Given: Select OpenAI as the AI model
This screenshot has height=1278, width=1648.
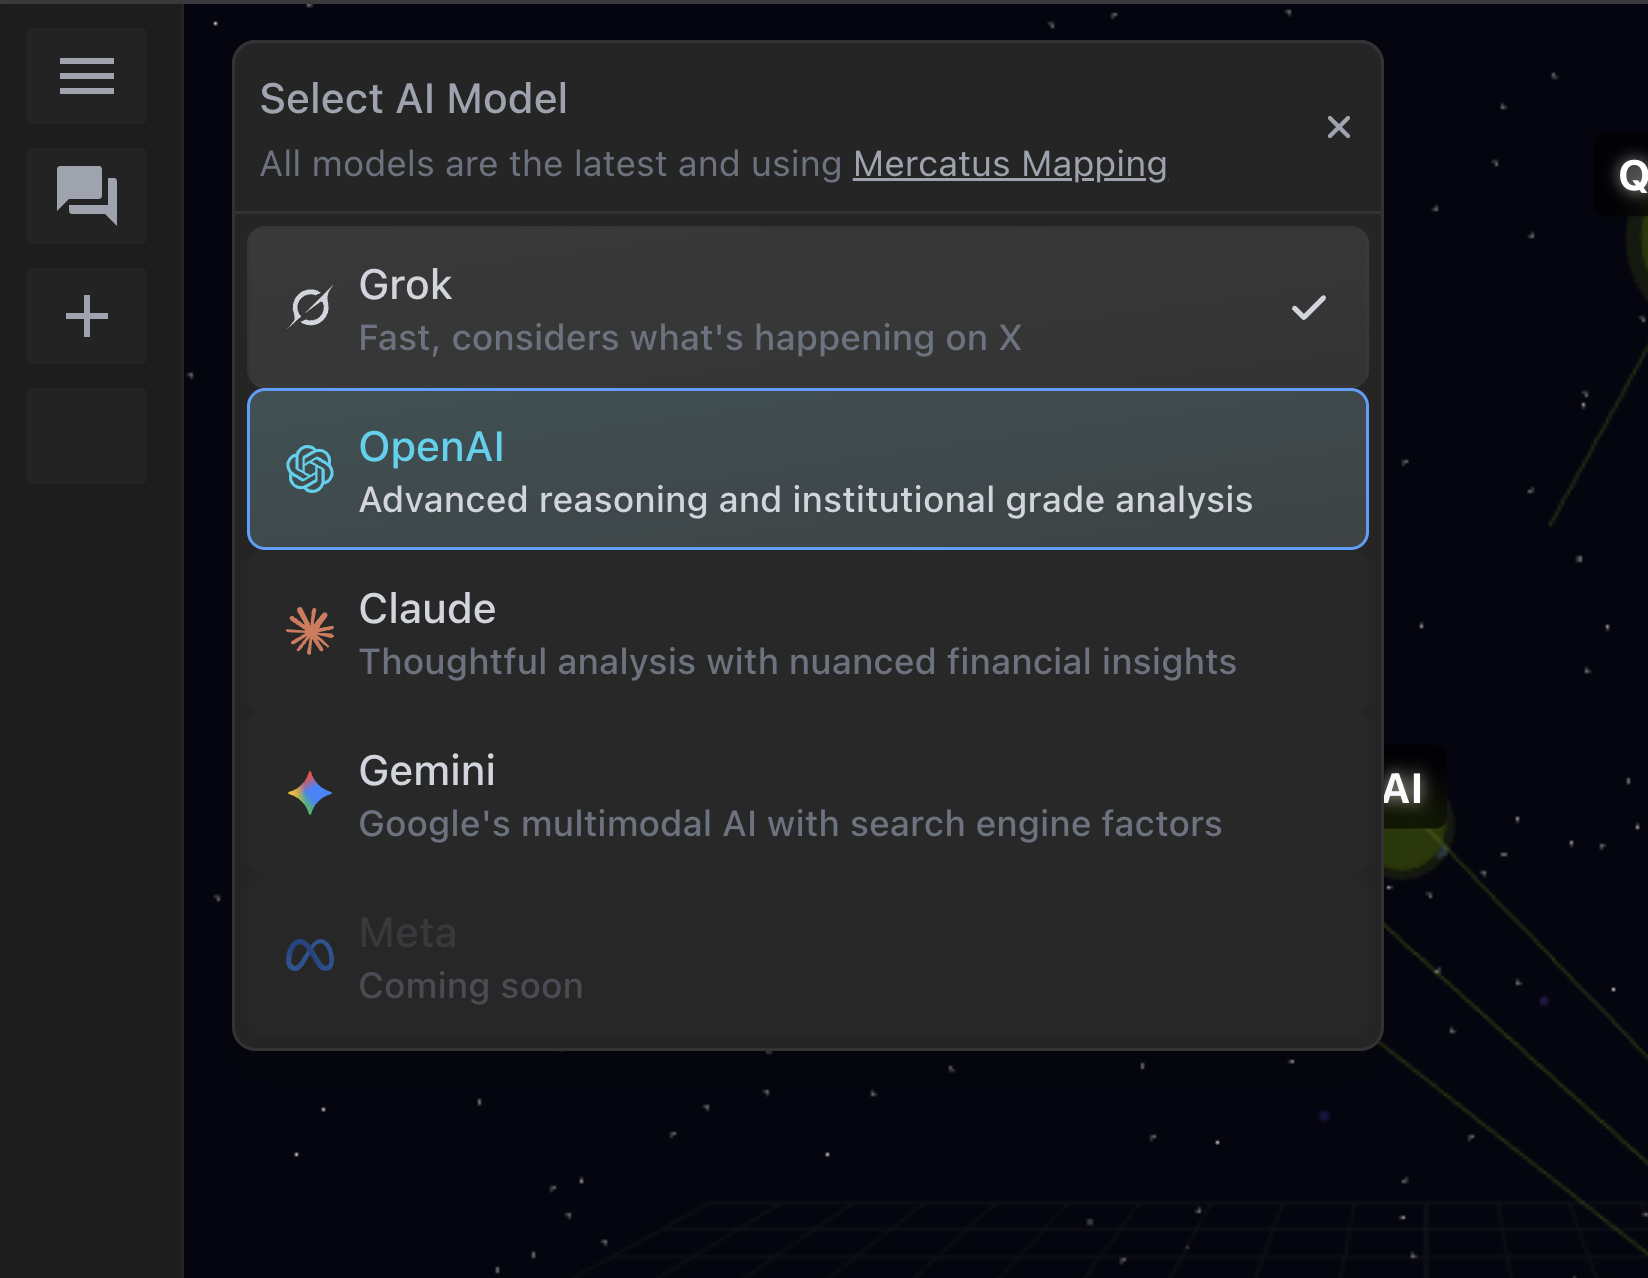Looking at the screenshot, I should pyautogui.click(x=808, y=469).
